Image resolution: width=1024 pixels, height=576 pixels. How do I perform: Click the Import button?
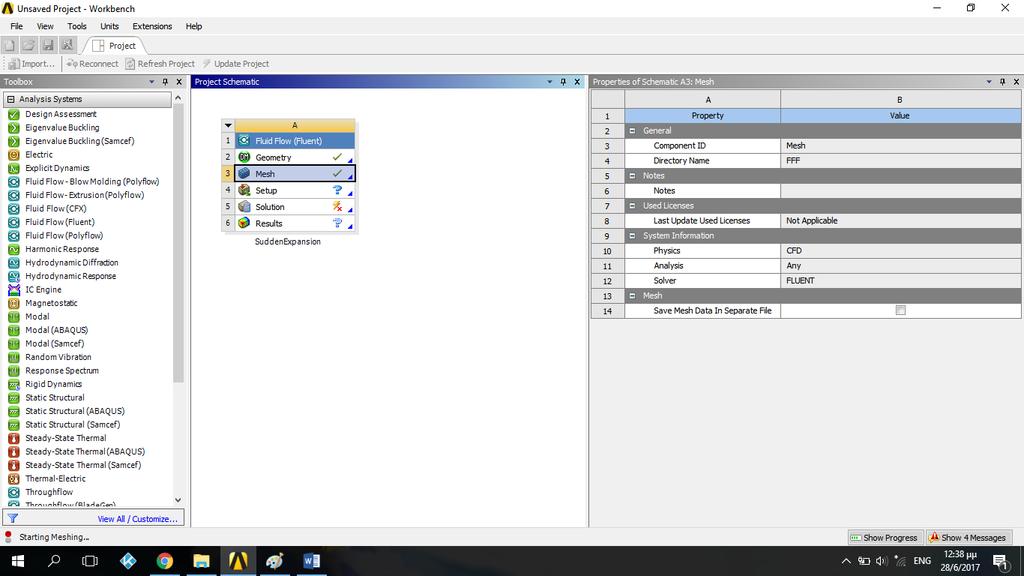pos(31,64)
